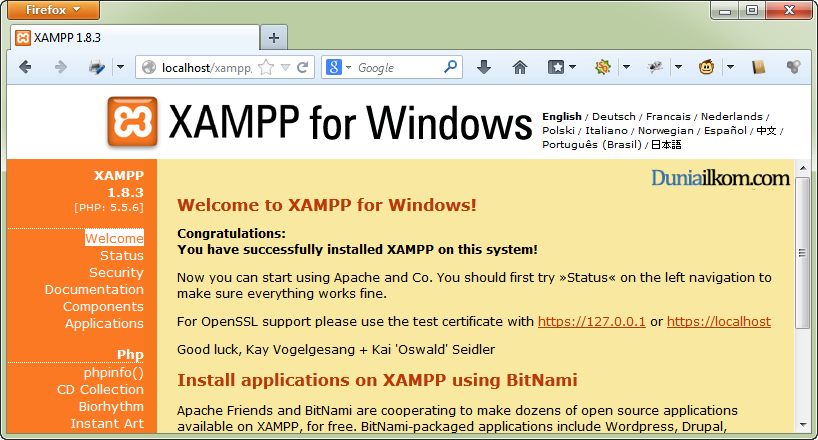Click the vertical scrollbar thumb
The width and height of the screenshot is (818, 440).
pyautogui.click(x=803, y=253)
